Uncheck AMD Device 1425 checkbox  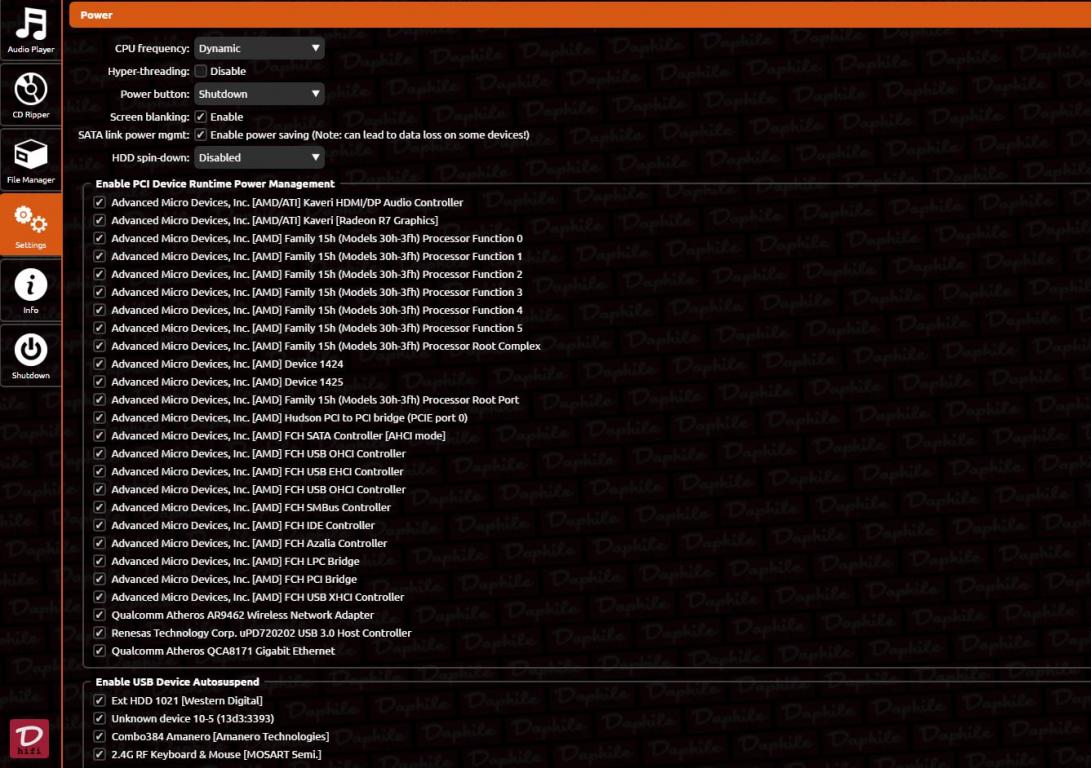tap(99, 382)
